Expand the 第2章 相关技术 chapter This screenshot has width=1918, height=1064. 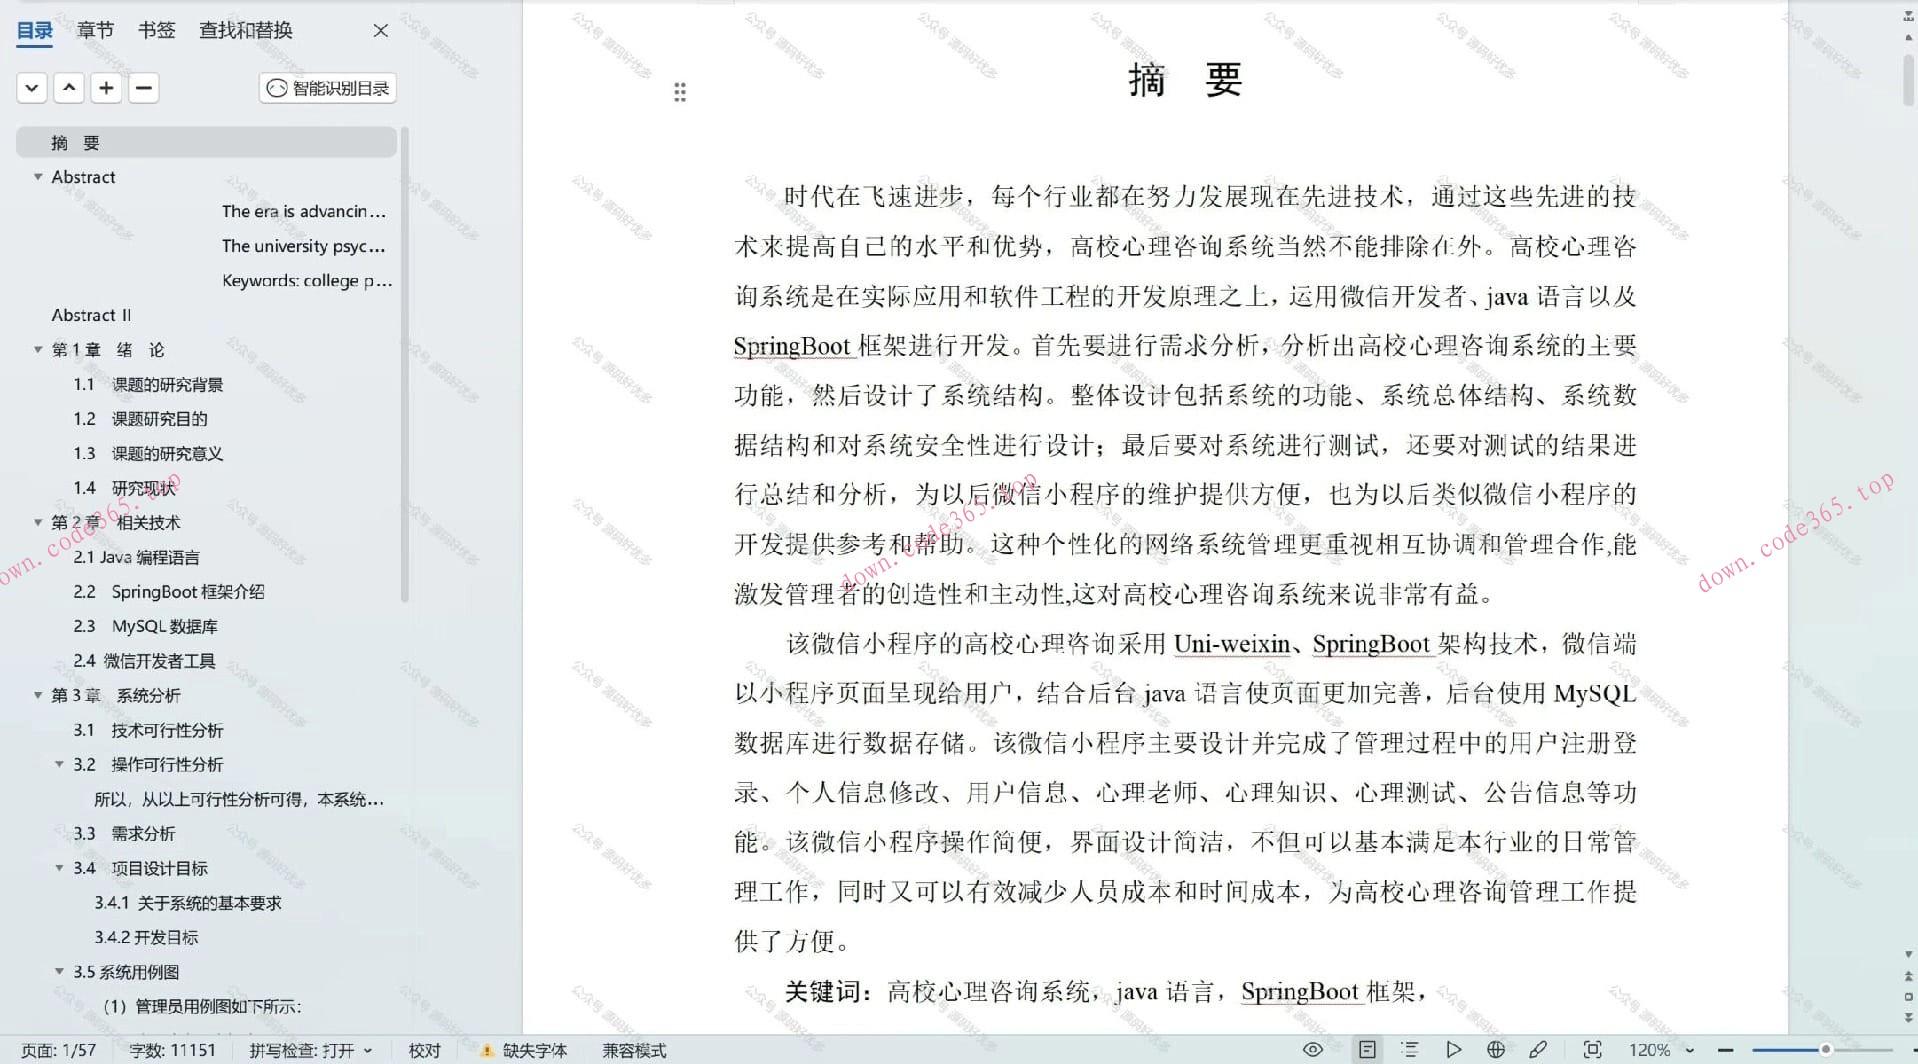point(37,521)
